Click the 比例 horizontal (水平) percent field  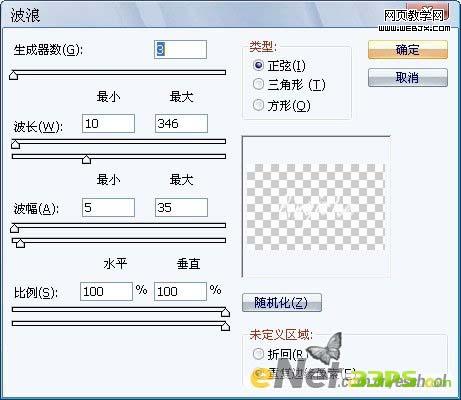pos(106,292)
